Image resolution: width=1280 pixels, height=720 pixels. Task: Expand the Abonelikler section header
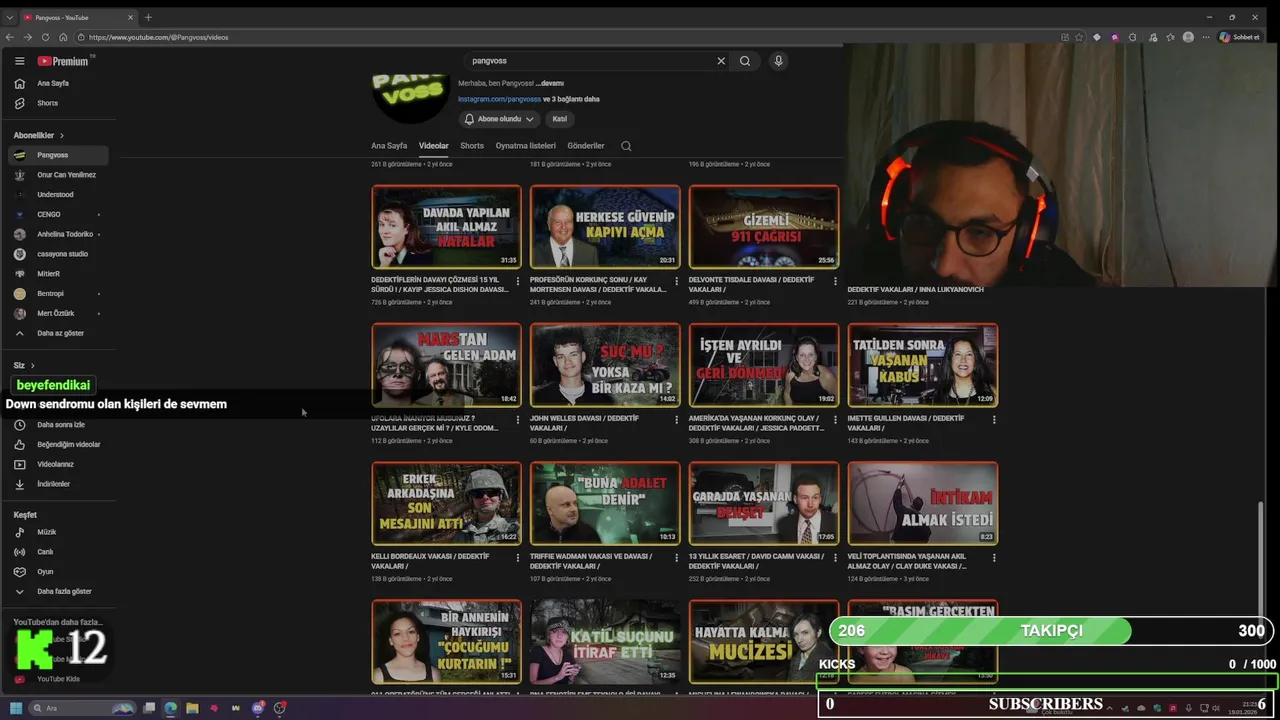39,135
